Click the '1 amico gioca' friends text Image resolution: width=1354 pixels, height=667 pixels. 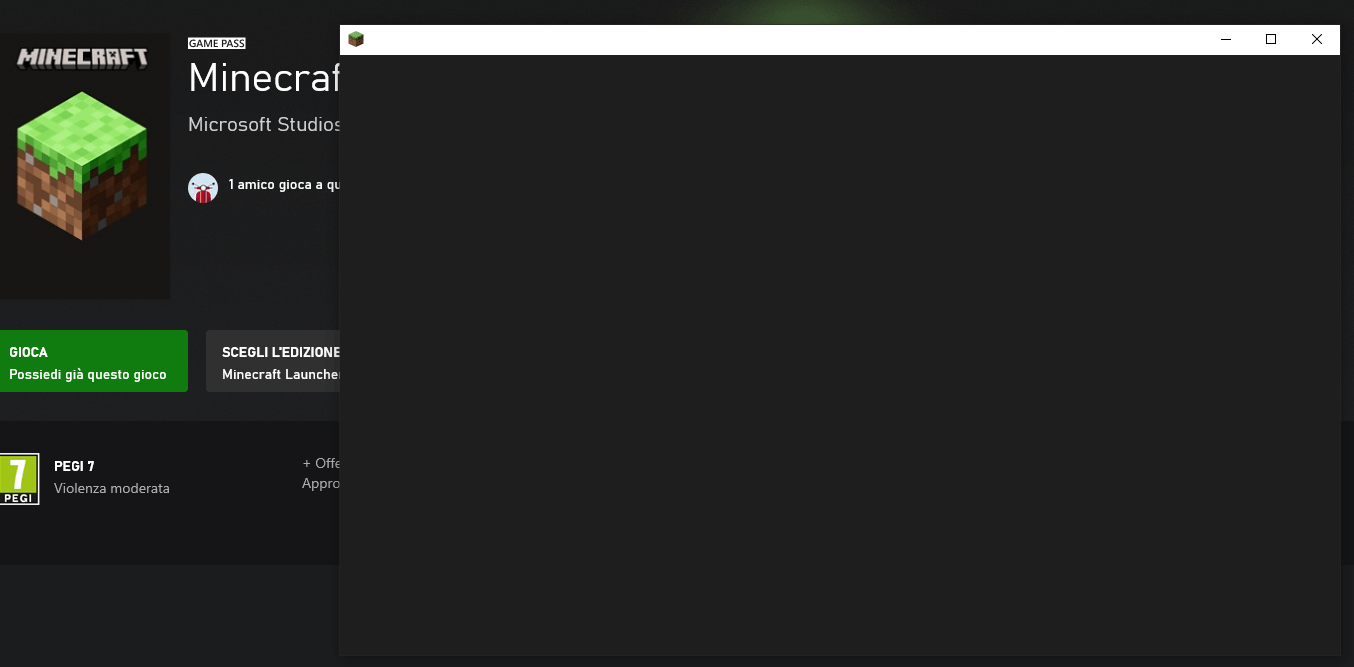284,185
